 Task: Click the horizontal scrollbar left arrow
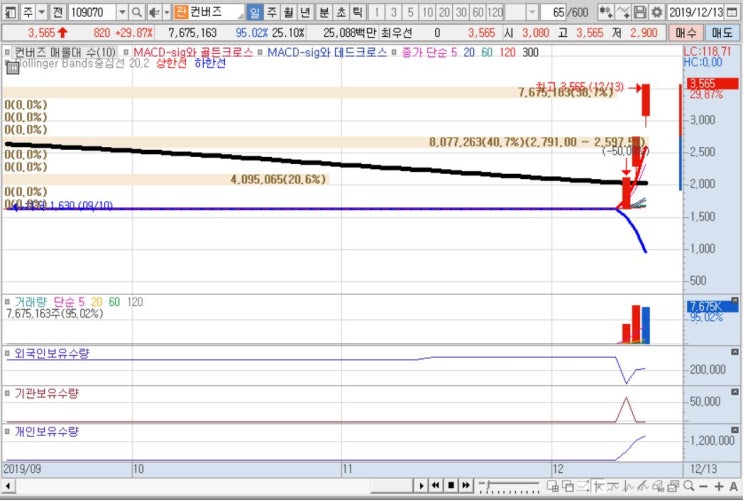(x=8, y=486)
